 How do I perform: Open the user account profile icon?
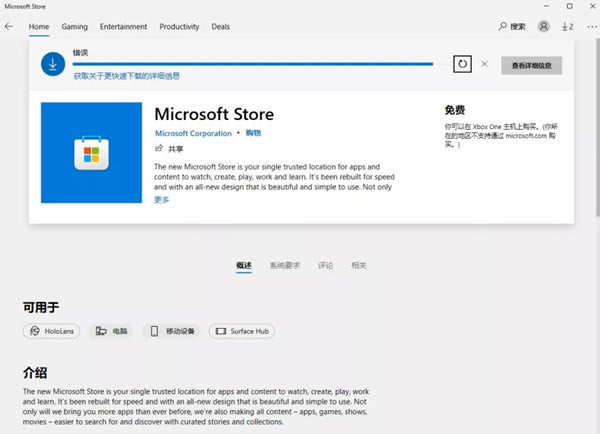pos(543,26)
